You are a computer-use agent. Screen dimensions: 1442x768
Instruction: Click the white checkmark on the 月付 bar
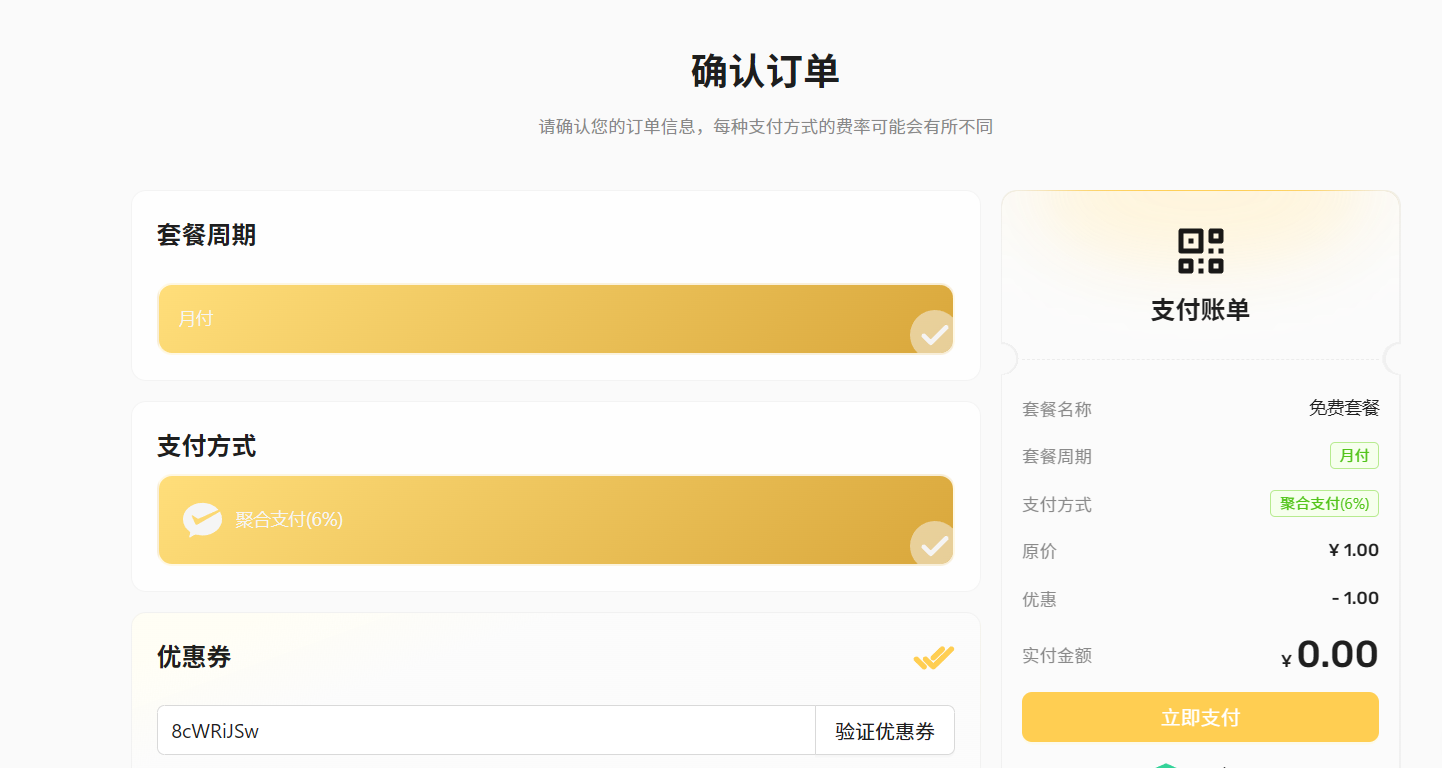[x=930, y=333]
